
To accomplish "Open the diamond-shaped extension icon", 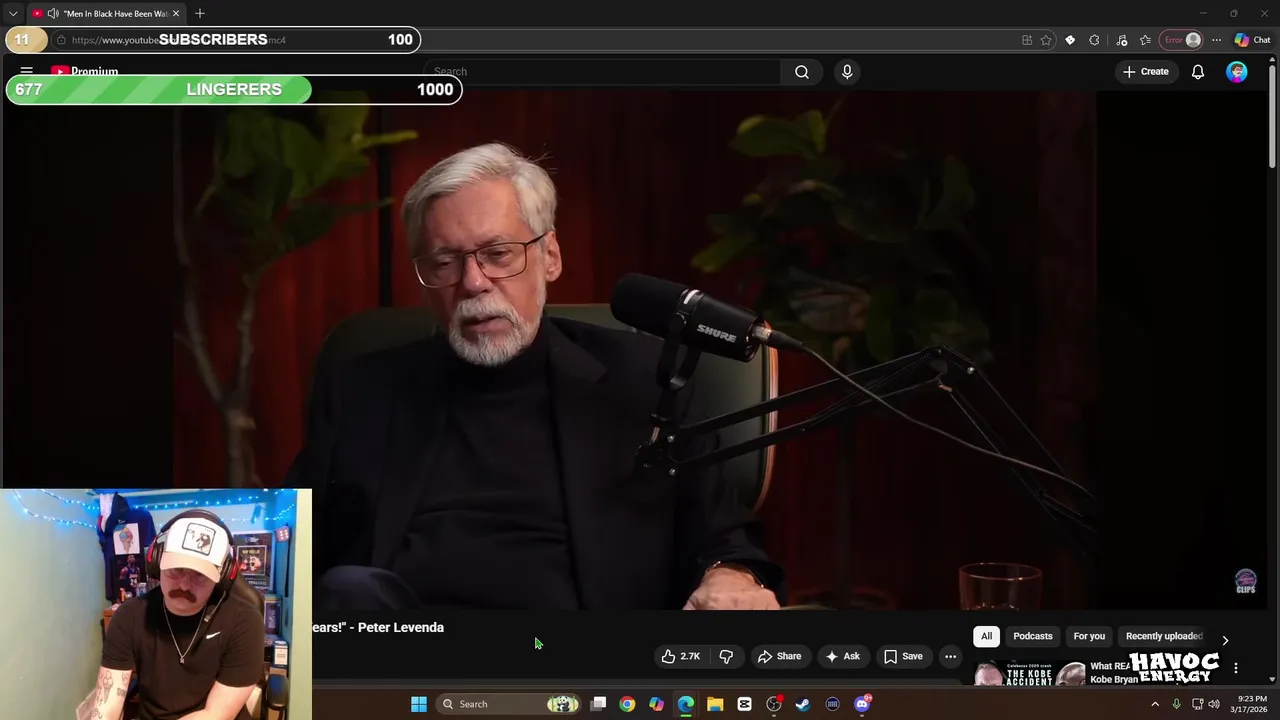I will click(x=1070, y=40).
